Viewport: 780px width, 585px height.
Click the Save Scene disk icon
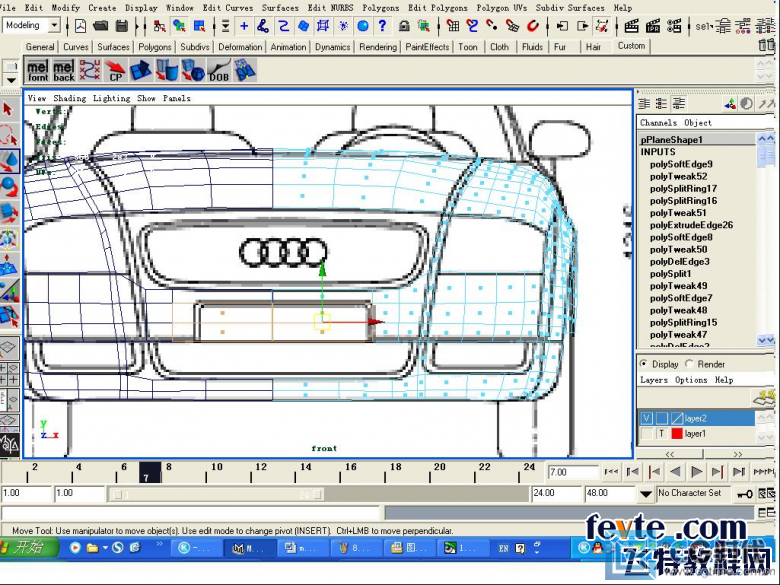coord(122,26)
